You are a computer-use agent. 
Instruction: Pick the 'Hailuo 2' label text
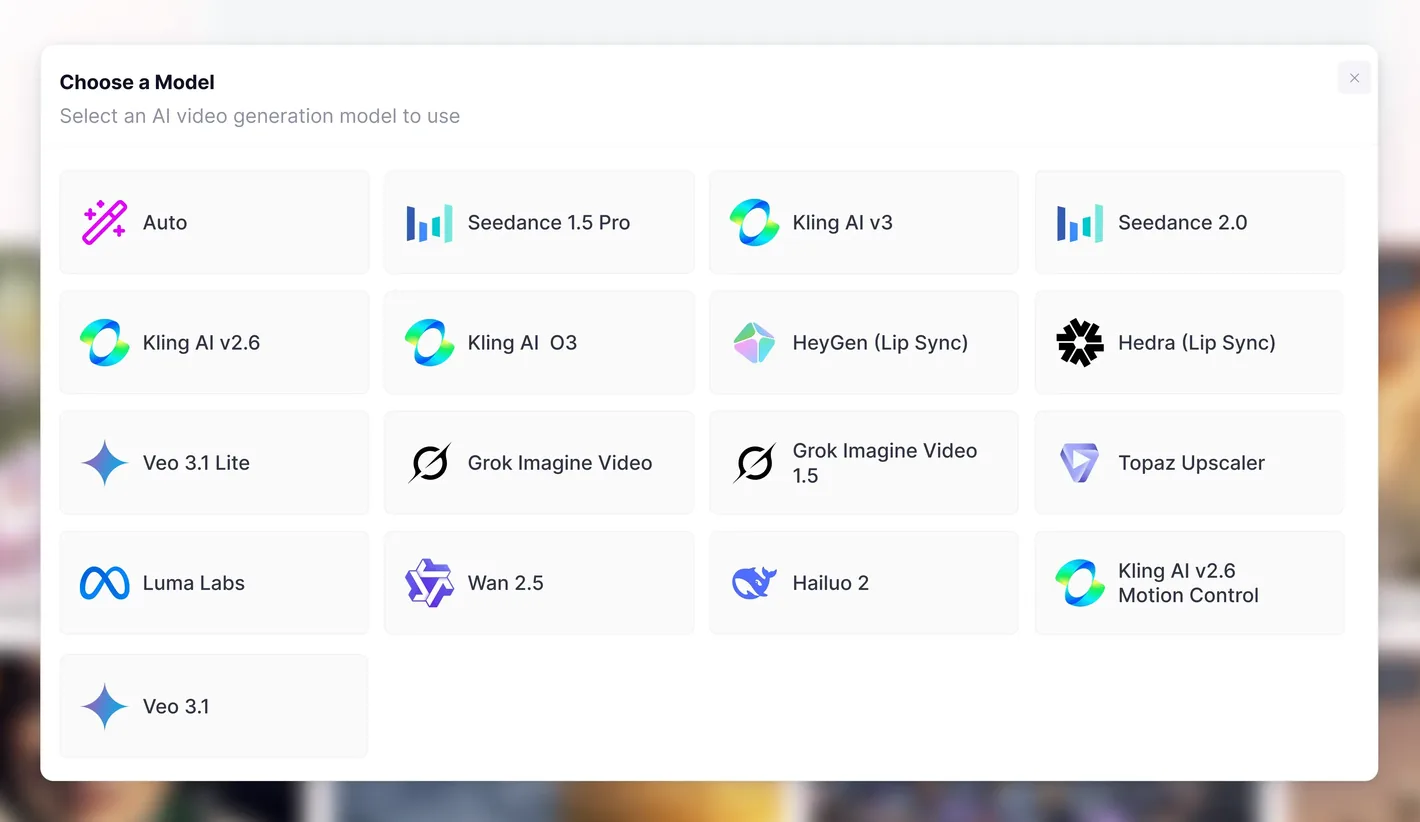(831, 583)
